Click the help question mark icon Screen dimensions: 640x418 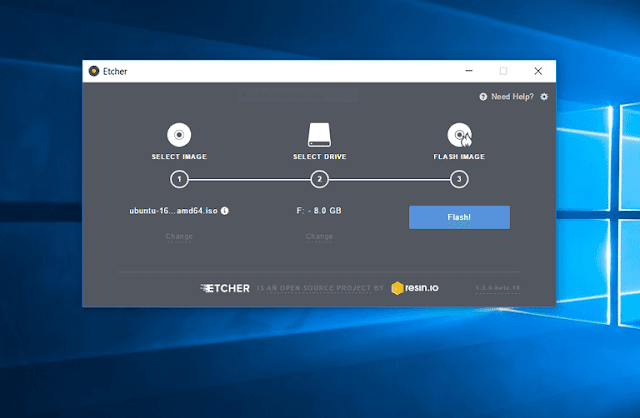click(x=483, y=97)
